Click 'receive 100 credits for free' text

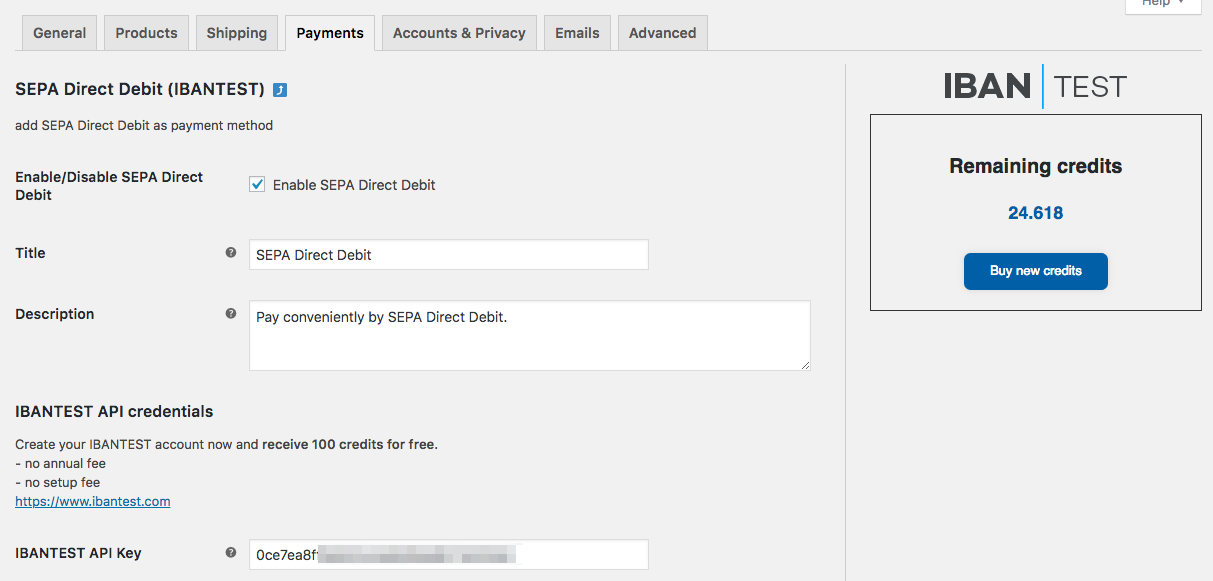[x=348, y=444]
